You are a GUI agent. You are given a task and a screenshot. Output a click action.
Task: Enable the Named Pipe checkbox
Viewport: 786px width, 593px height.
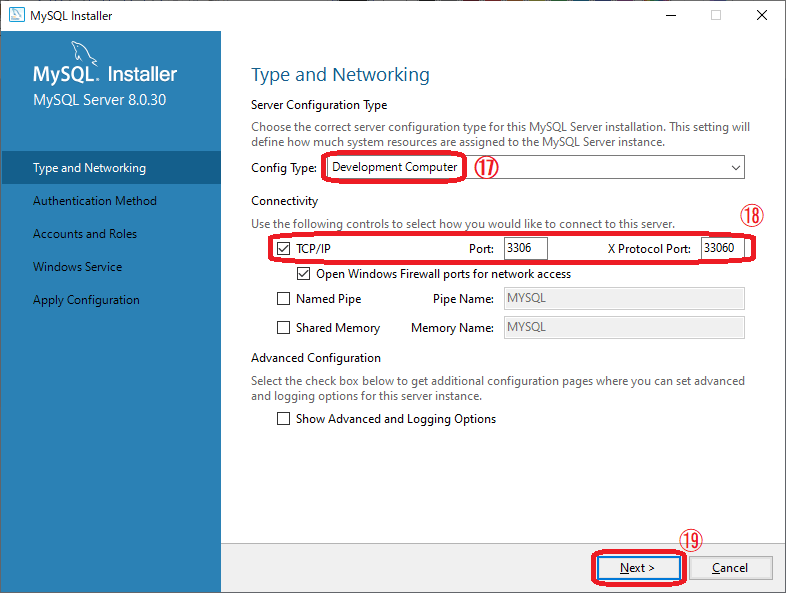(283, 299)
